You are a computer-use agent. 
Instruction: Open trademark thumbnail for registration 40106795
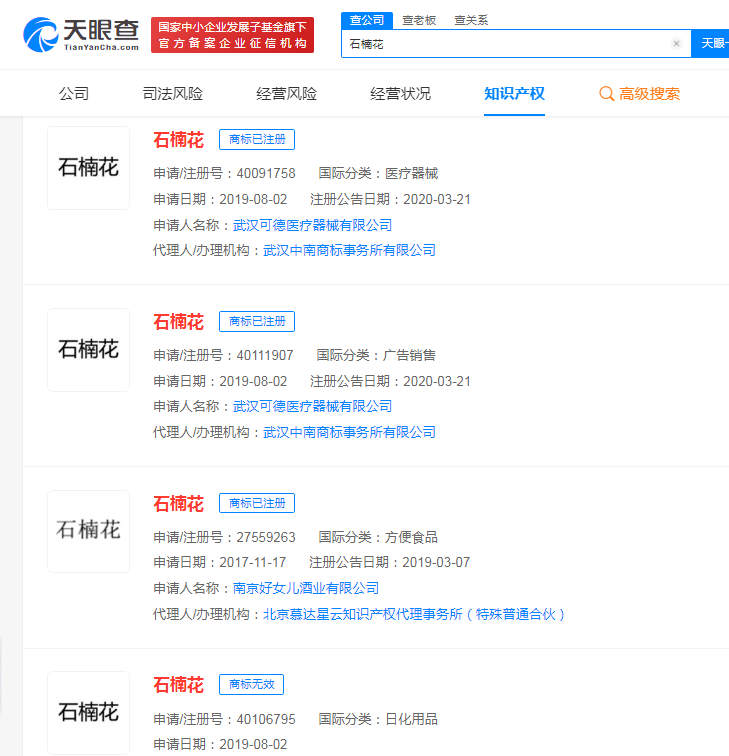pyautogui.click(x=88, y=712)
